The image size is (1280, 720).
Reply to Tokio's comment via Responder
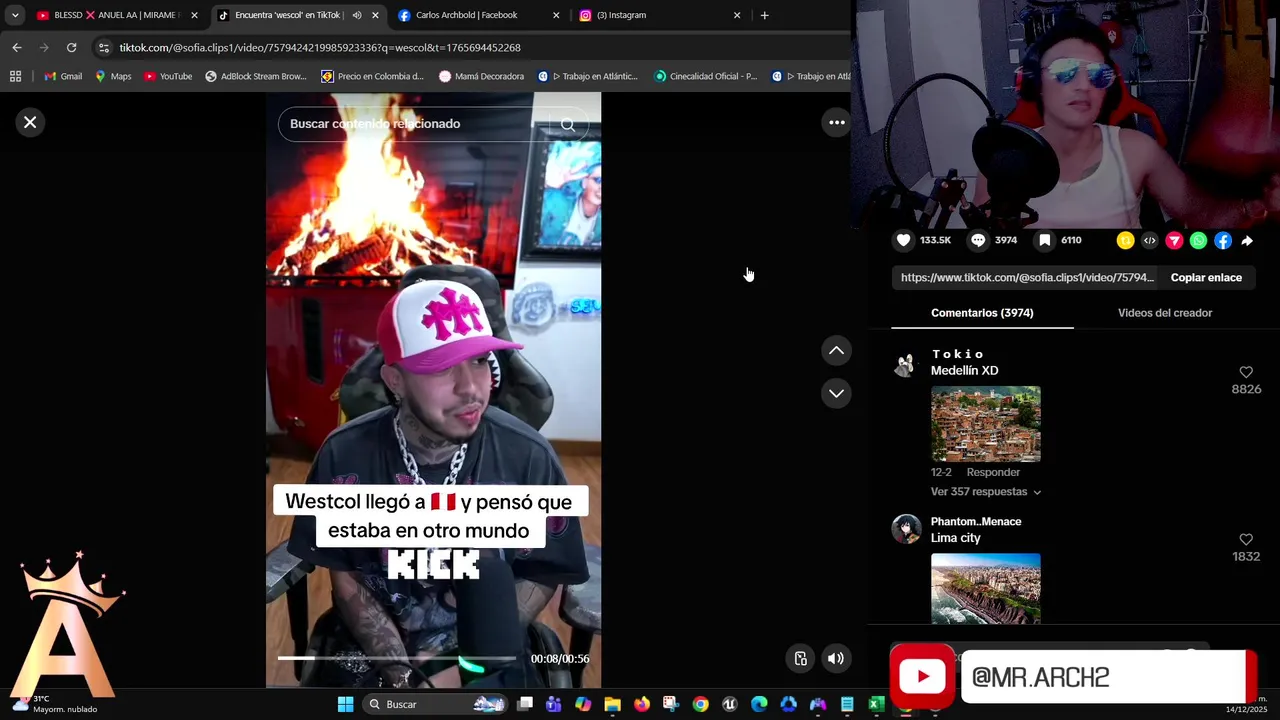tap(993, 472)
